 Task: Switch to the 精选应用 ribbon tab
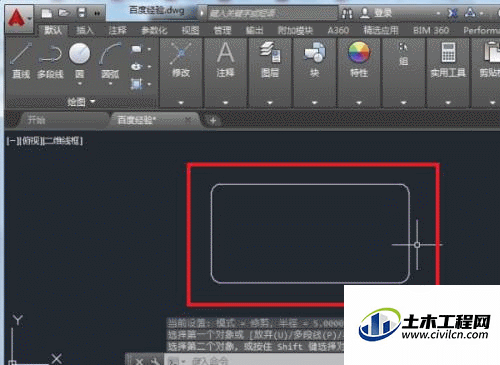(381, 31)
